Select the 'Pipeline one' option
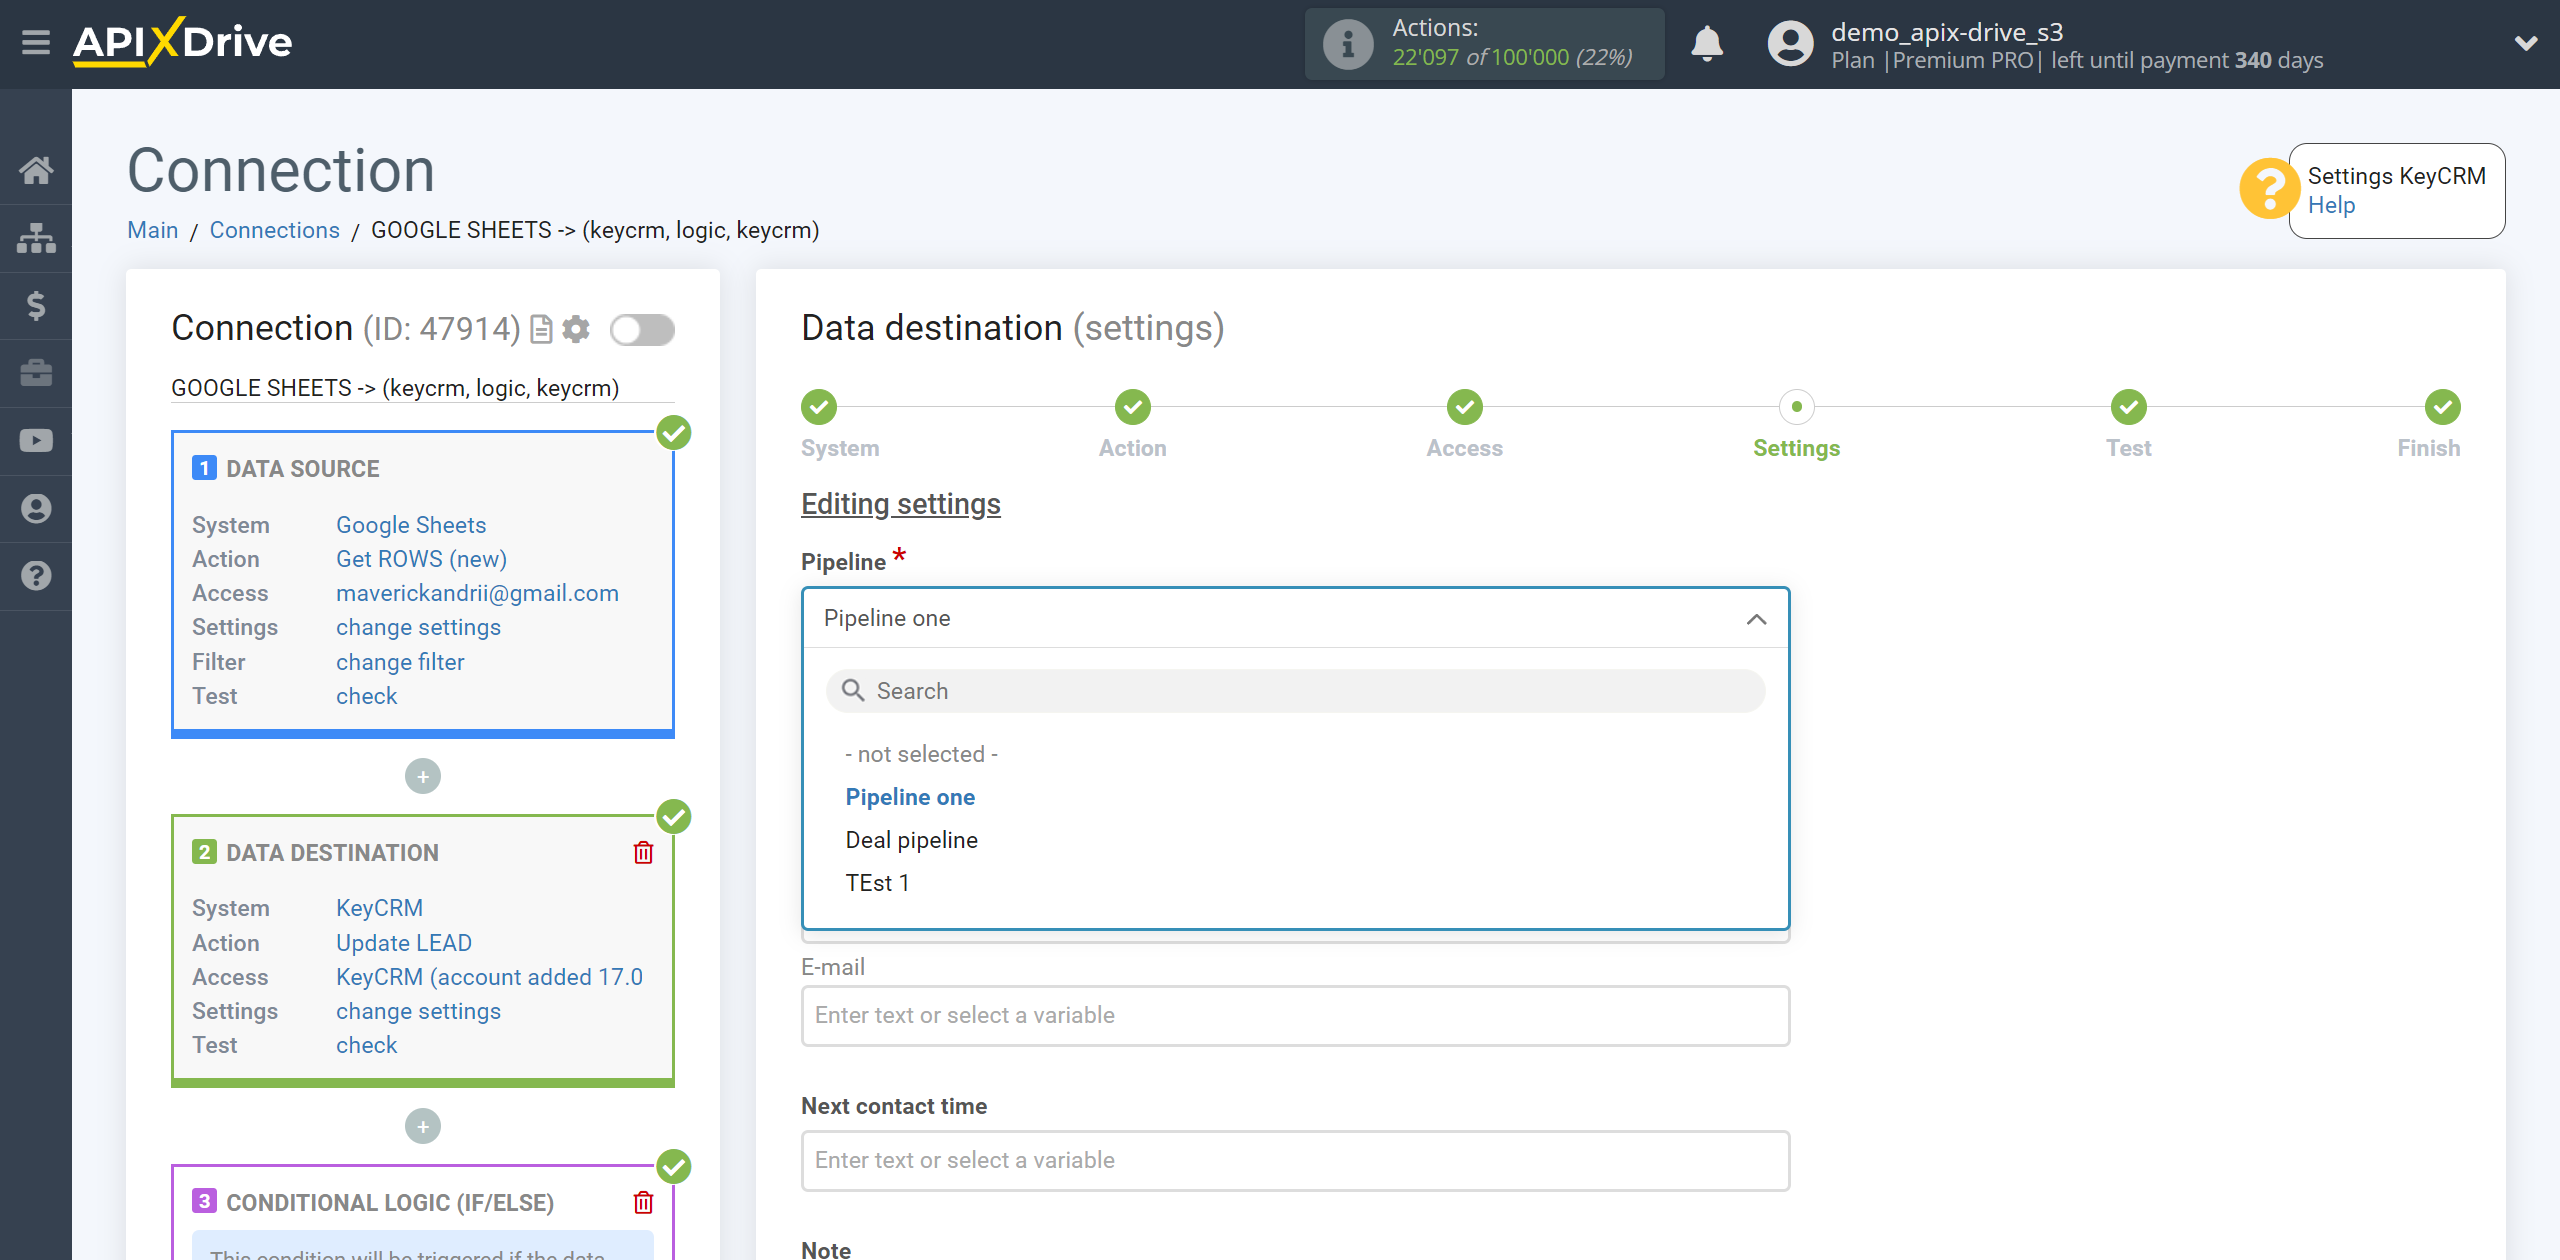Viewport: 2560px width, 1260px height. click(x=910, y=797)
